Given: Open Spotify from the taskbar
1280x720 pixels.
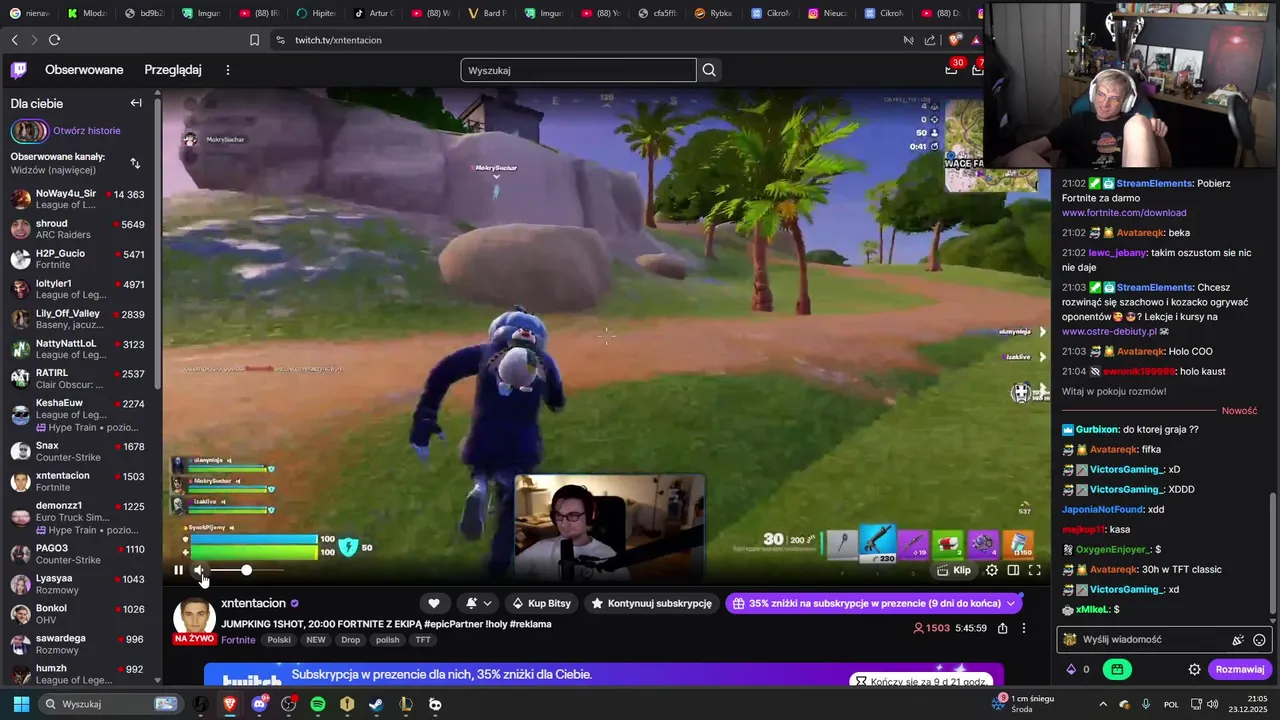Looking at the screenshot, I should point(318,704).
